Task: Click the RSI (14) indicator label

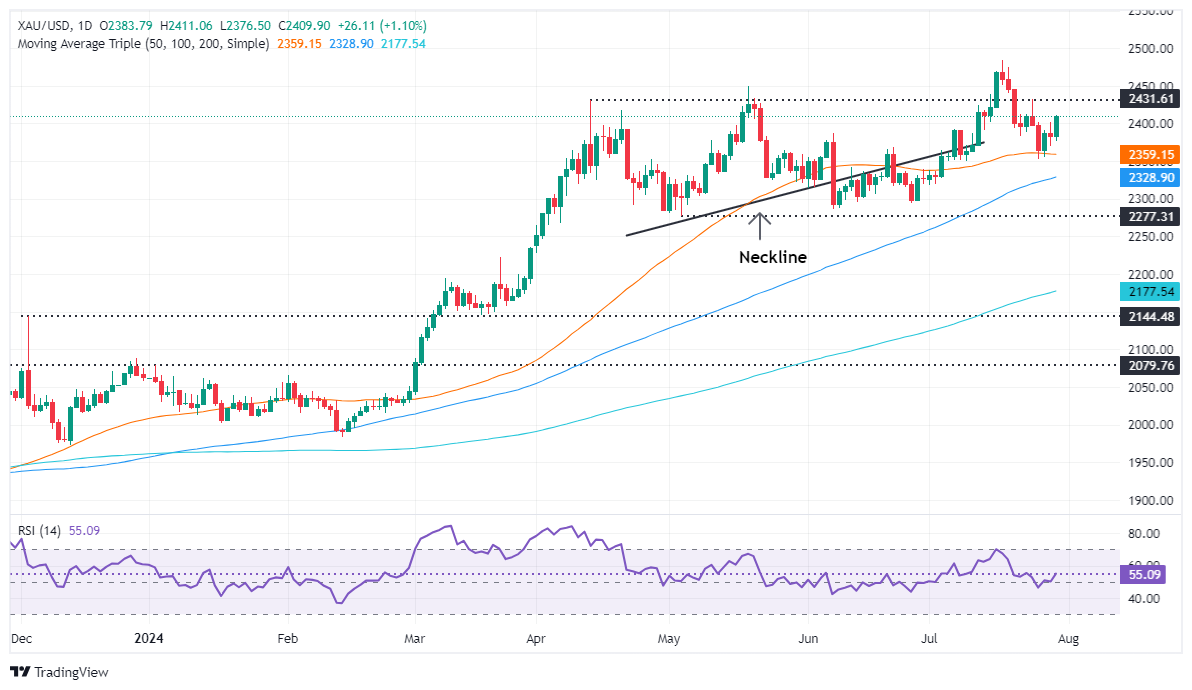Action: tap(39, 530)
